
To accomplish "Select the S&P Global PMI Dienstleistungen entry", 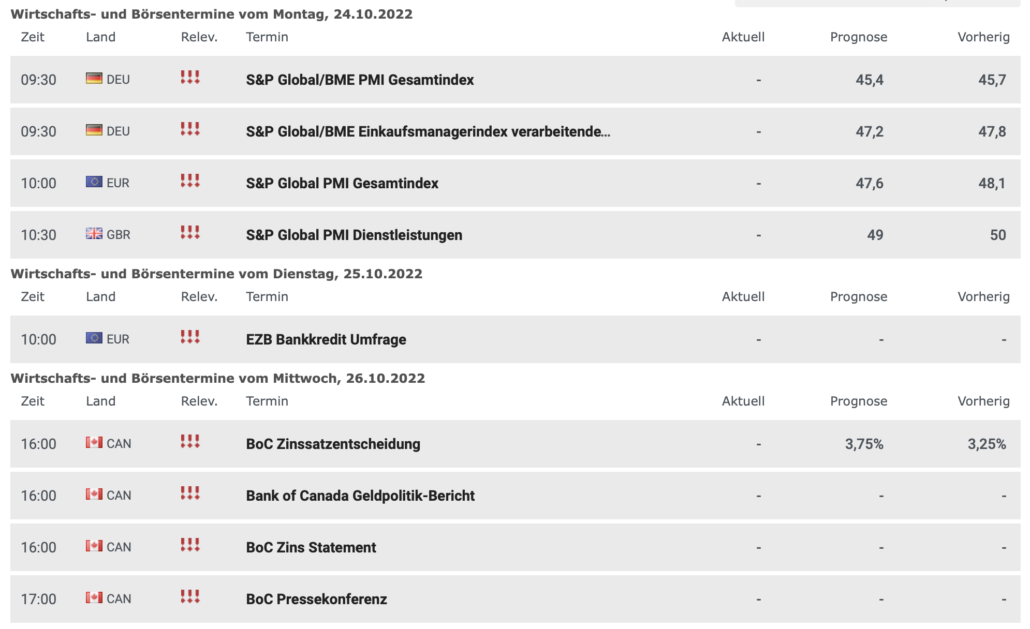I will pyautogui.click(x=354, y=236).
